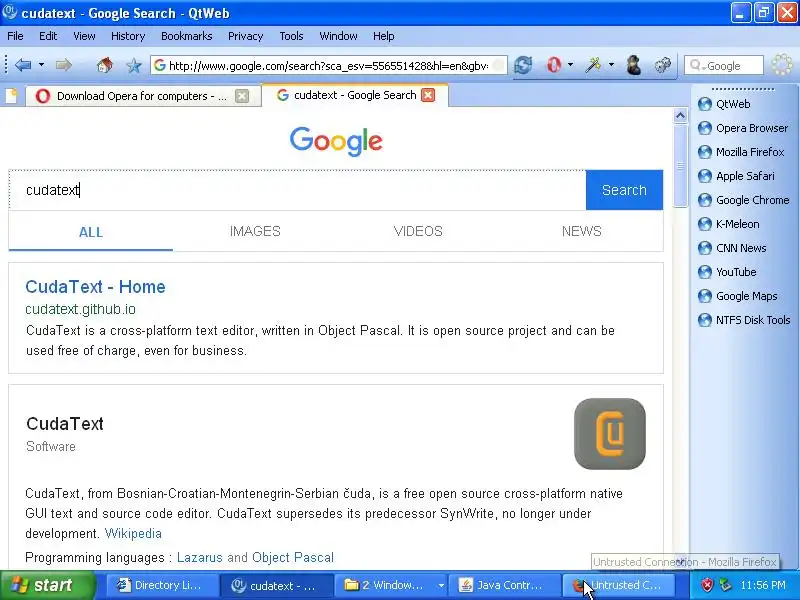Screen dimensions: 800x600
Task: Open the NTFS Disk Tools sidebar bookmark
Action: (744, 320)
